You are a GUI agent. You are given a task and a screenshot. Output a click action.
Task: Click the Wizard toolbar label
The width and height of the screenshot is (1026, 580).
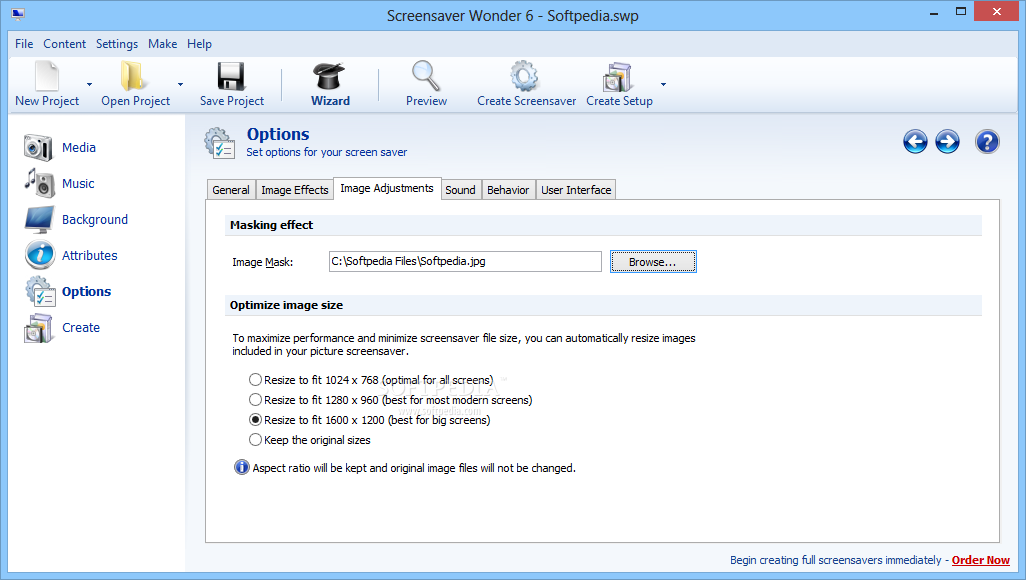pos(330,101)
